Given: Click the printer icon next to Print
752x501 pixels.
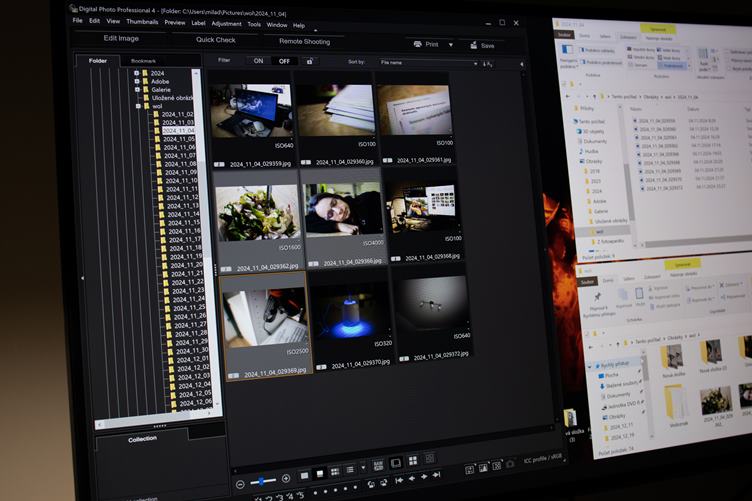Looking at the screenshot, I should (418, 44).
